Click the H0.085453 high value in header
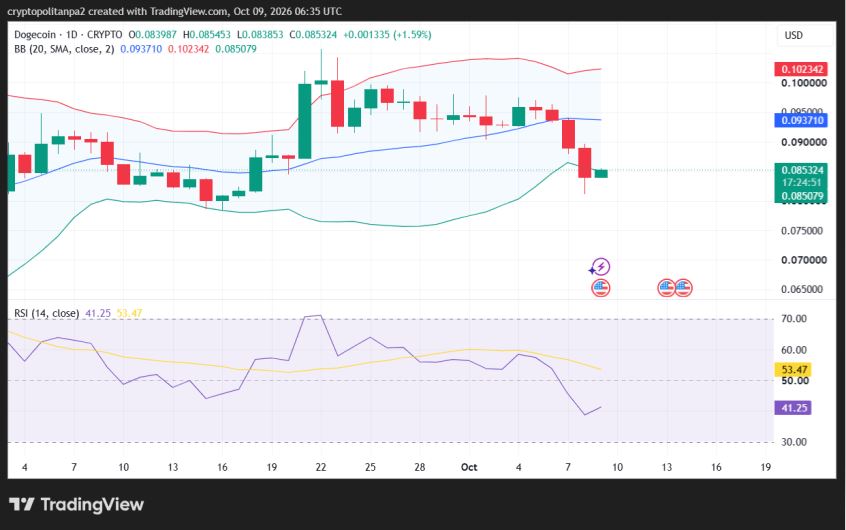846x530 pixels. pyautogui.click(x=207, y=35)
